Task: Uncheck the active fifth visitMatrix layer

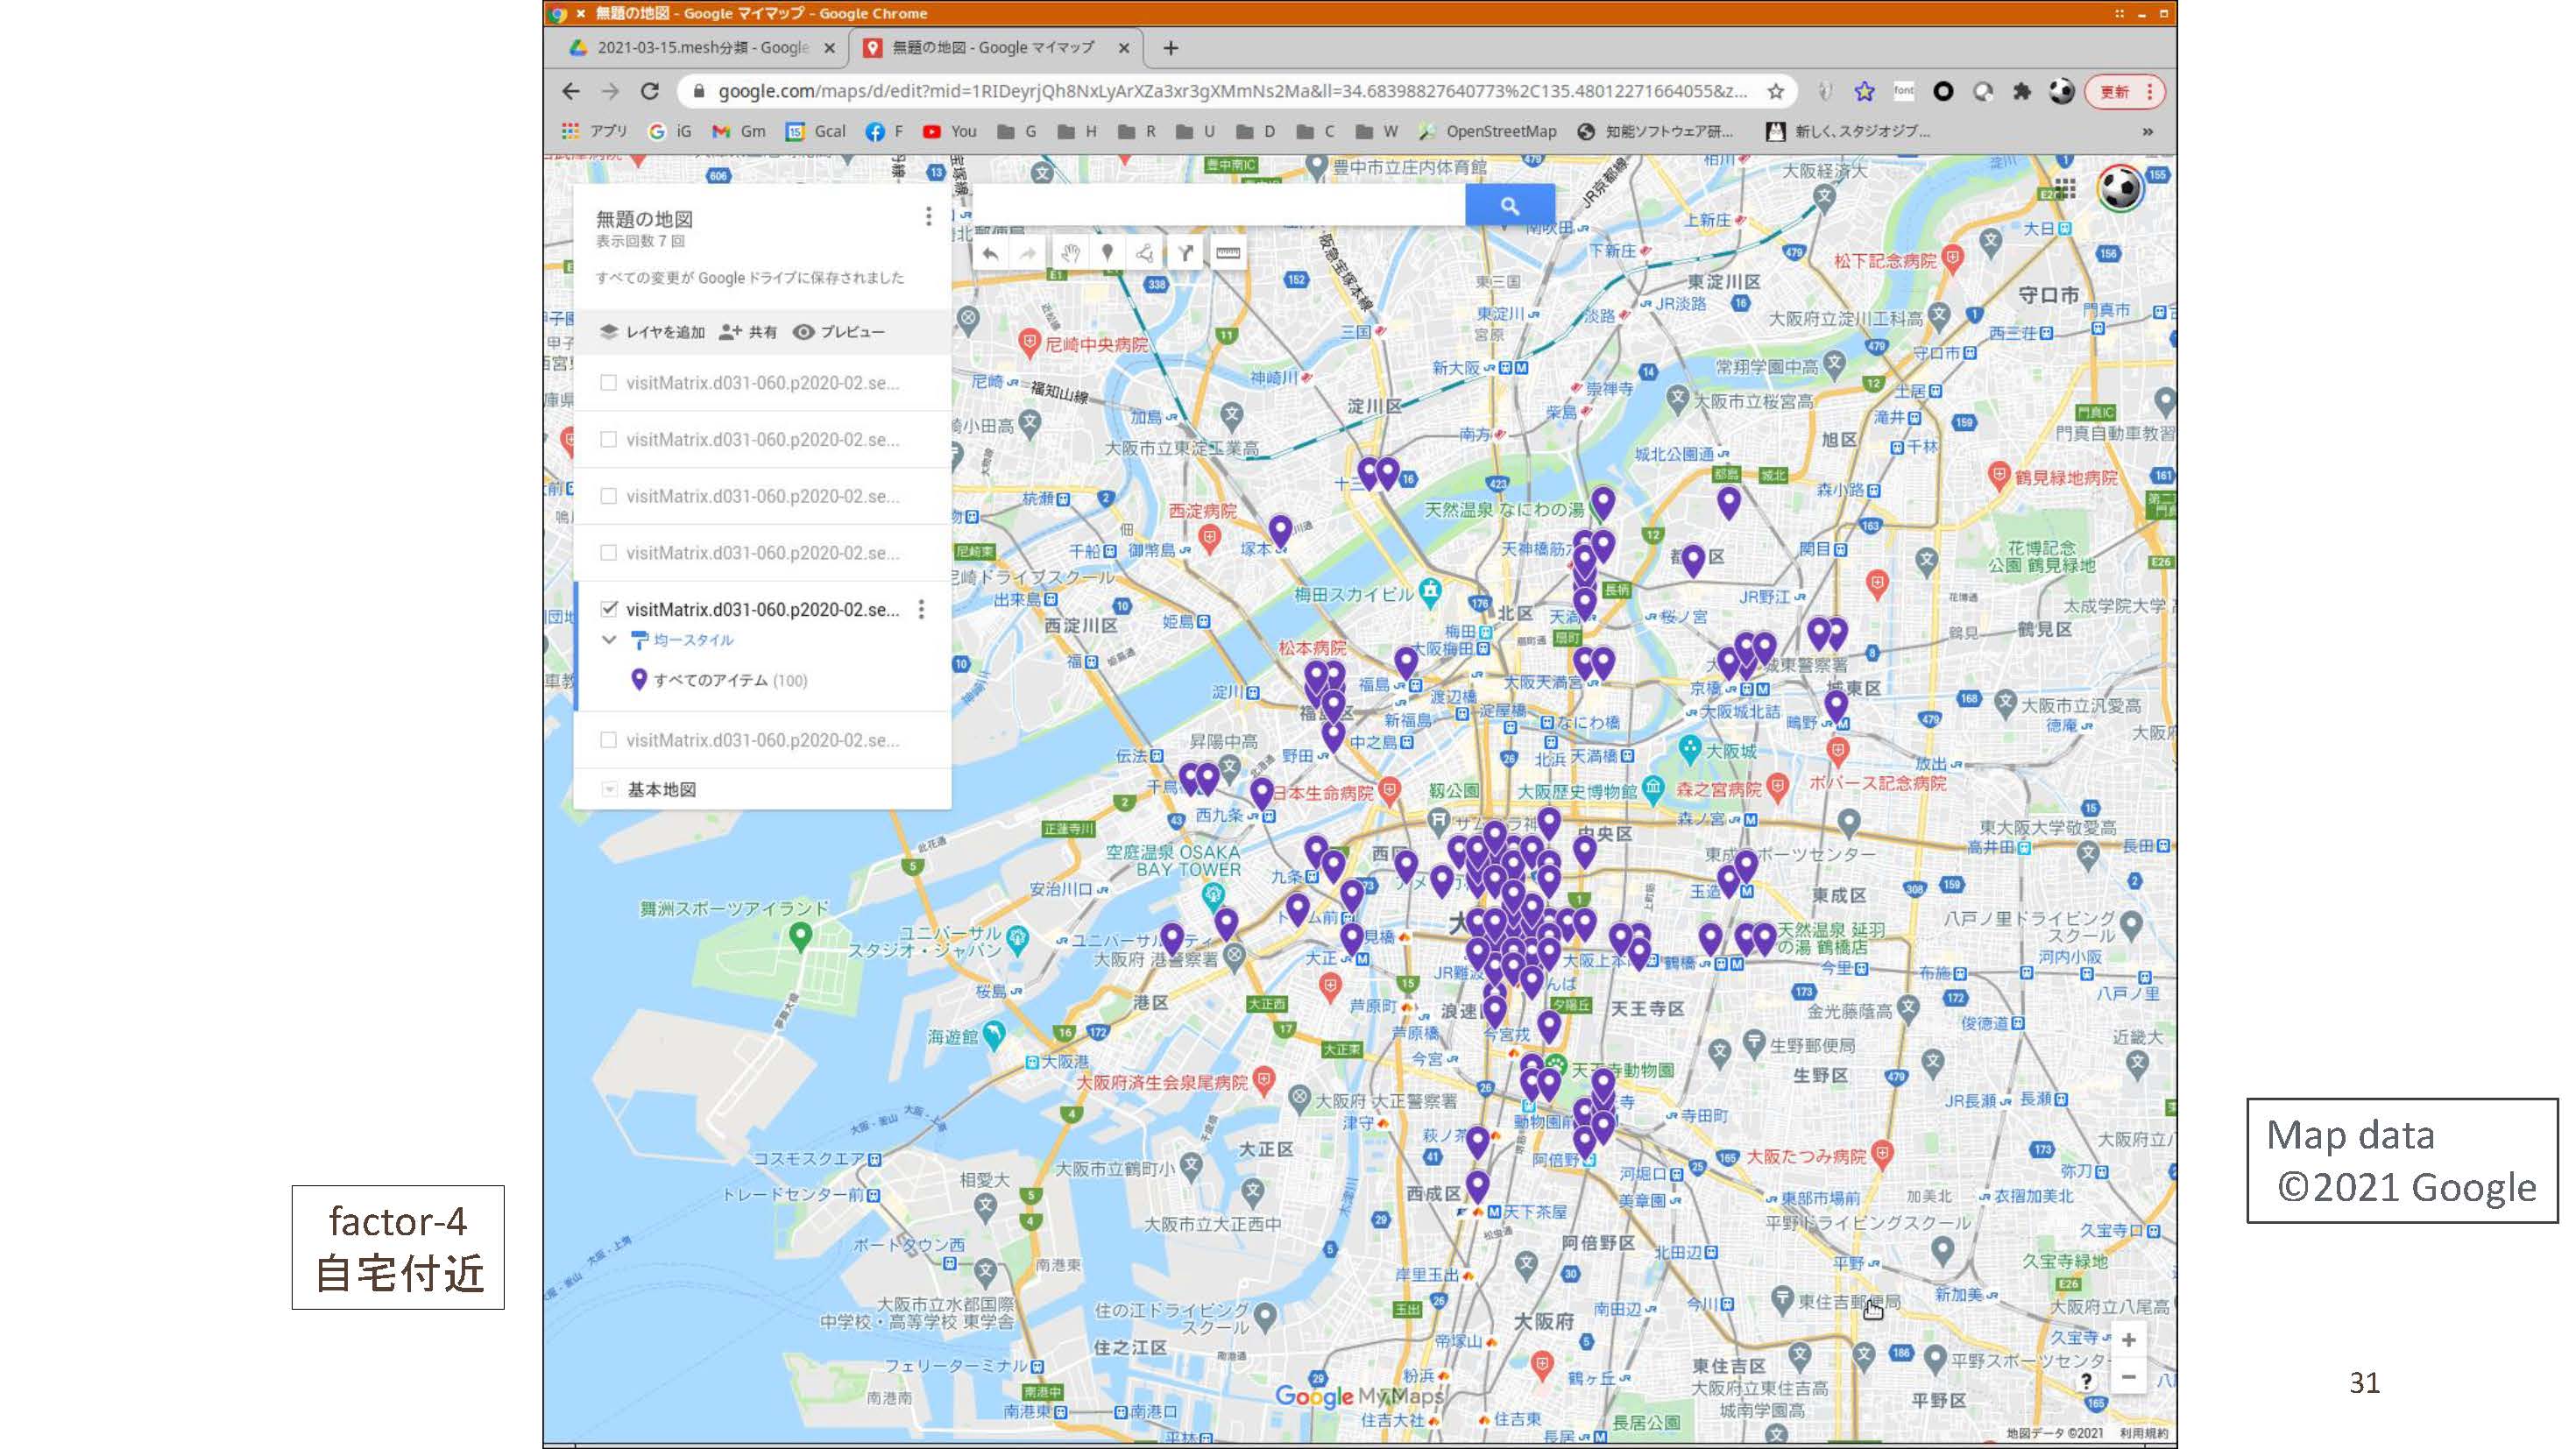Action: tap(608, 609)
